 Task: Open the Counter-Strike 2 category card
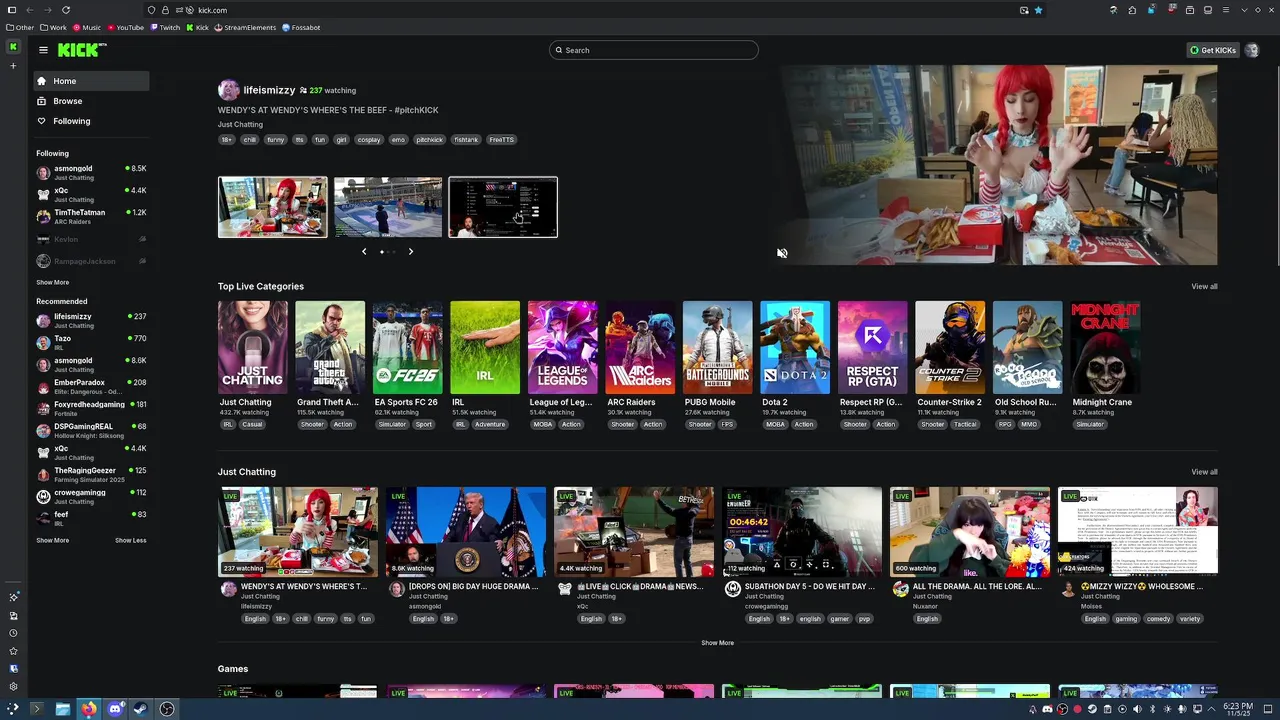click(x=950, y=348)
